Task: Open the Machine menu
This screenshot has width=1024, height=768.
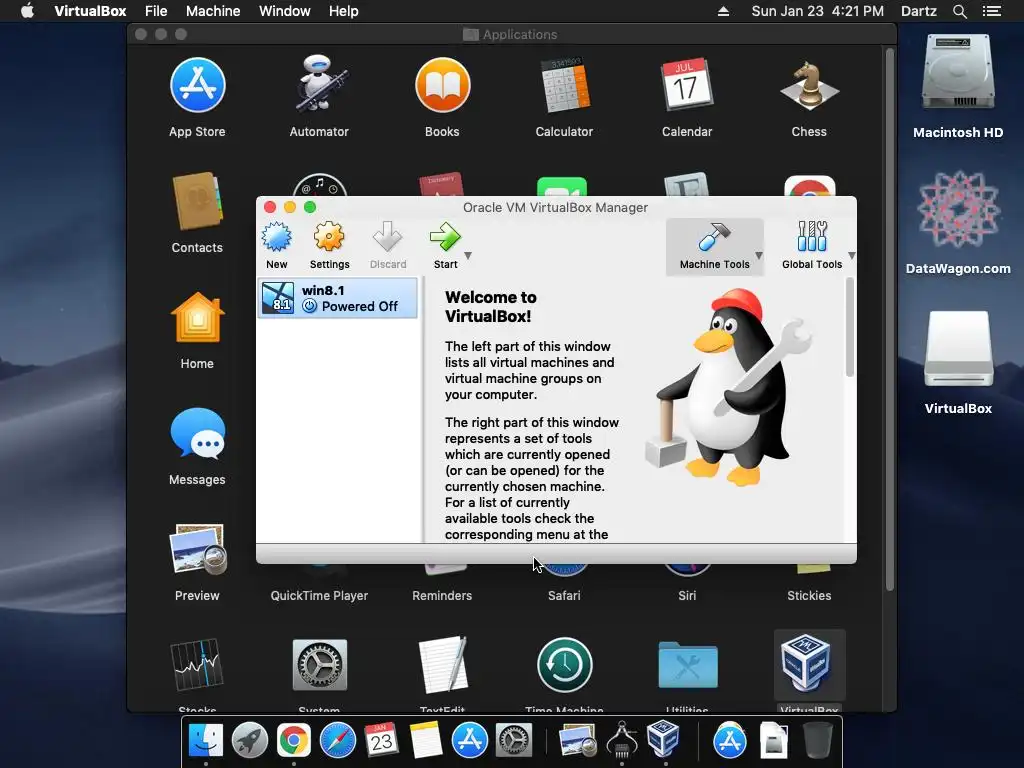Action: click(213, 11)
